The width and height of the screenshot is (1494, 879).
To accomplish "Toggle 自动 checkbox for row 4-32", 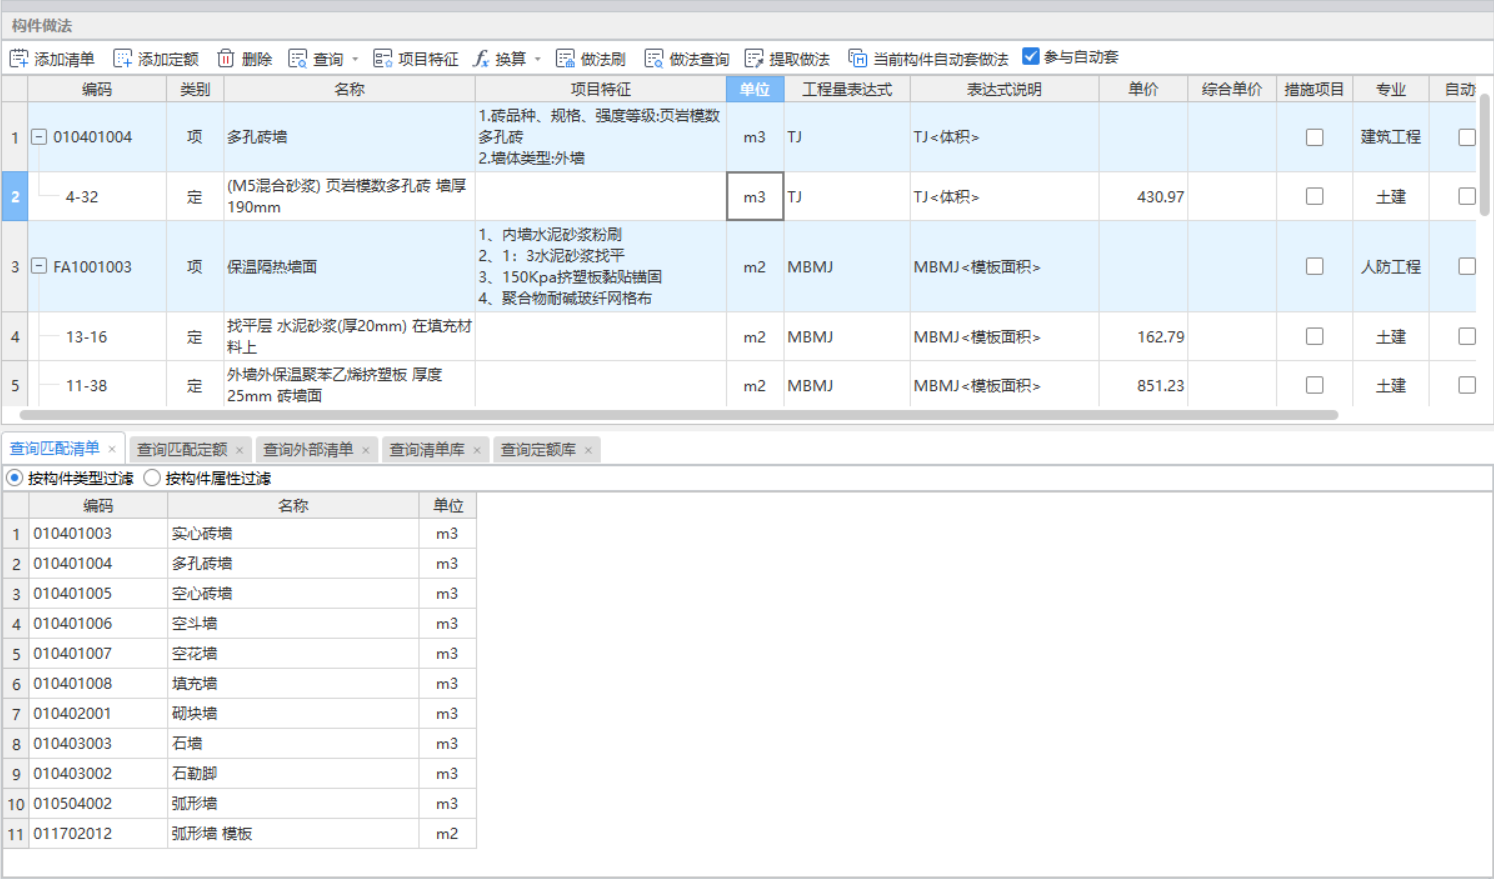I will click(x=1467, y=196).
